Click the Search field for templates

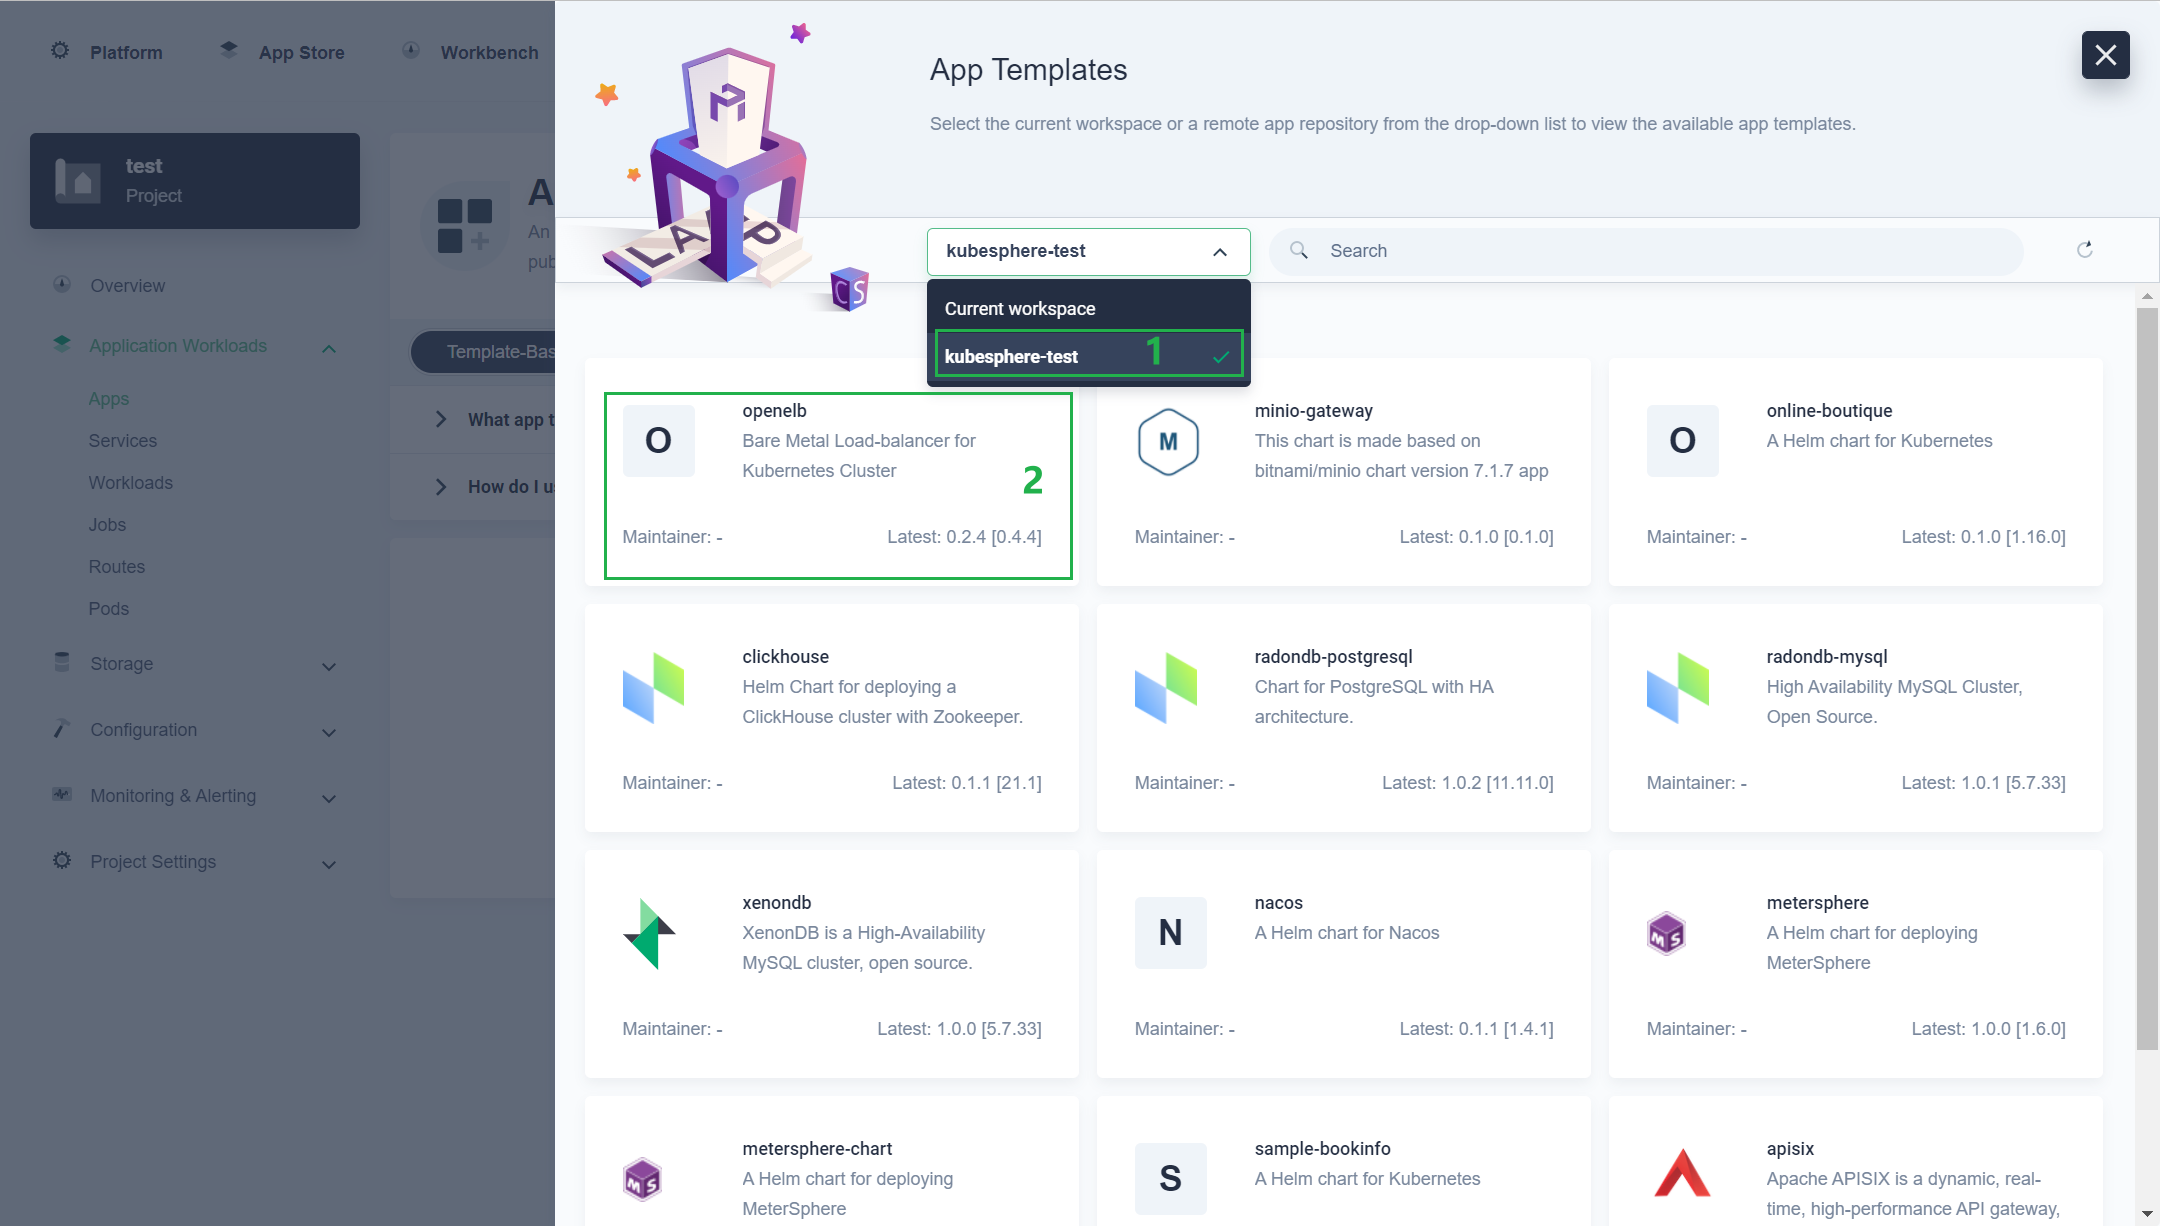point(1646,251)
